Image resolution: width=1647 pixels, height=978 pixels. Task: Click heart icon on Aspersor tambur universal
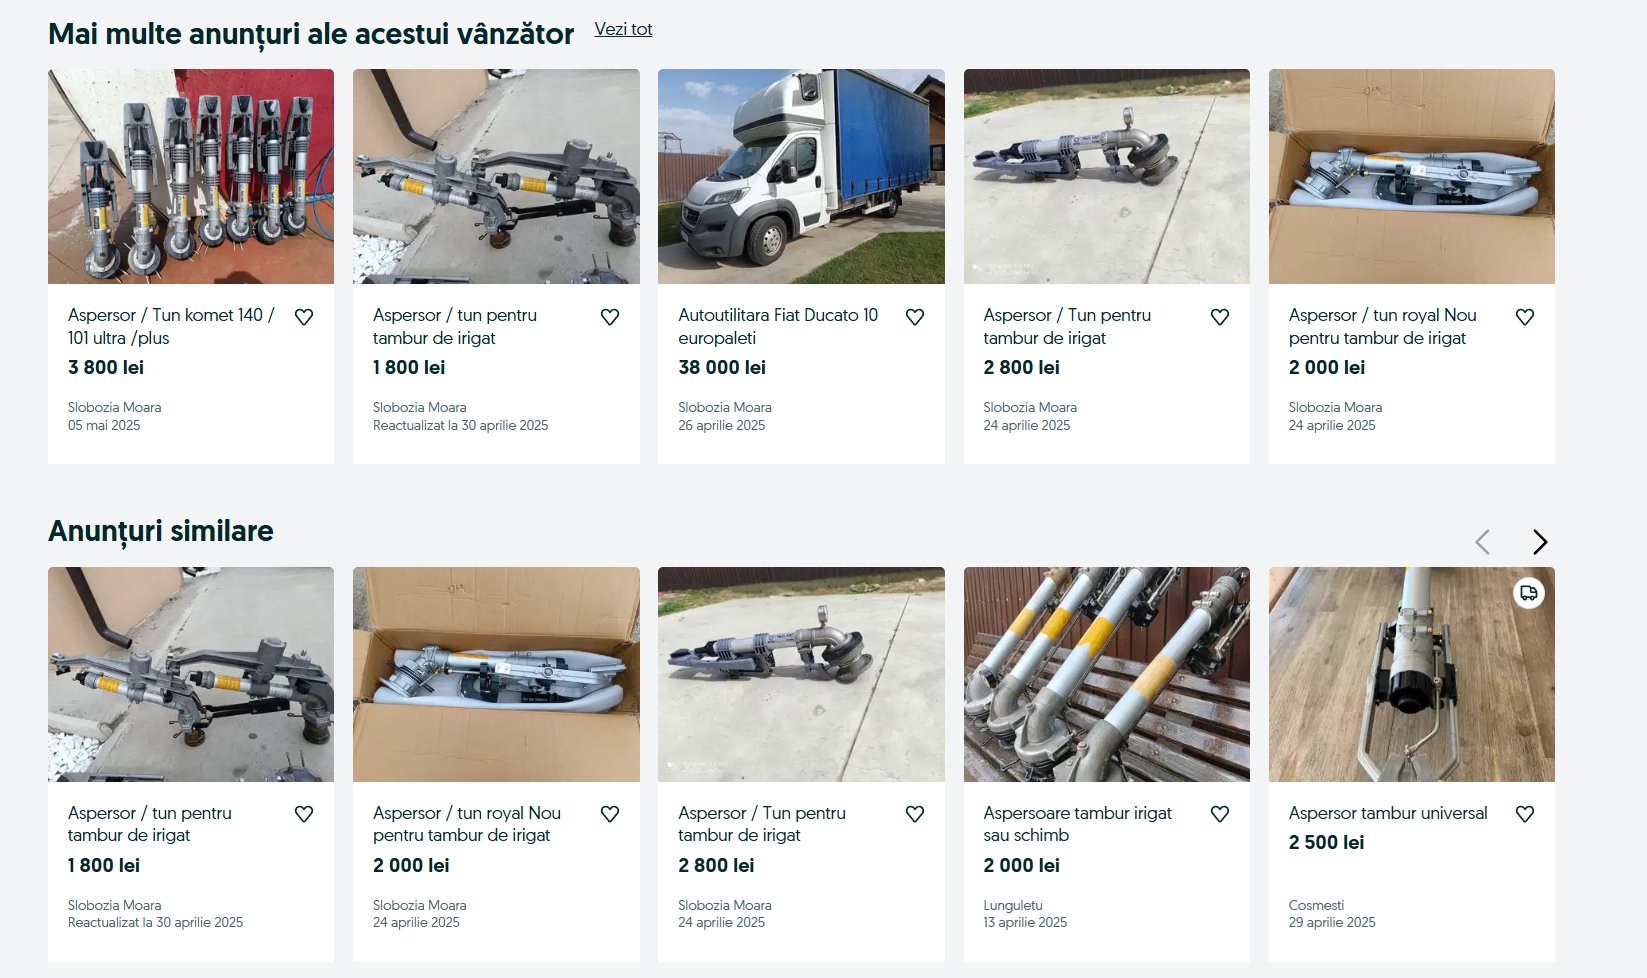tap(1524, 814)
